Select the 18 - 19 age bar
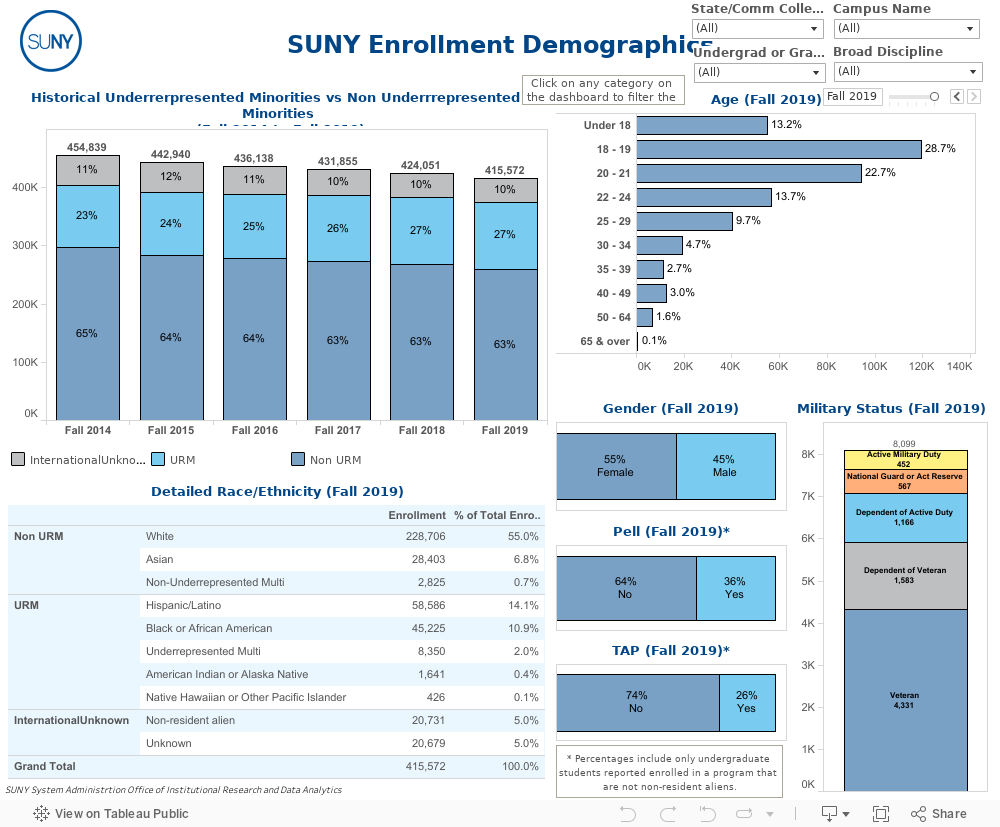Viewport: 1000px width, 827px height. click(x=779, y=149)
